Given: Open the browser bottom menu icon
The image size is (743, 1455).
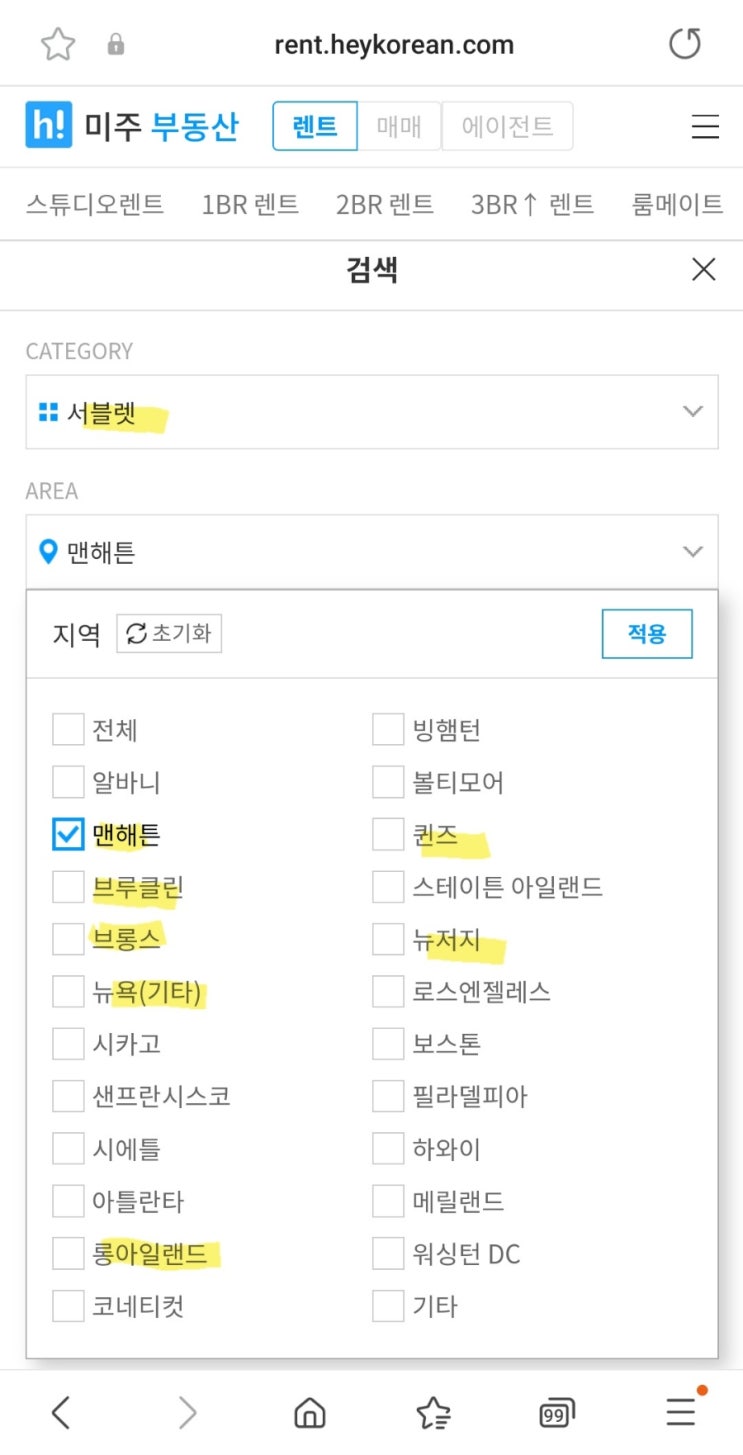Looking at the screenshot, I should point(681,1412).
